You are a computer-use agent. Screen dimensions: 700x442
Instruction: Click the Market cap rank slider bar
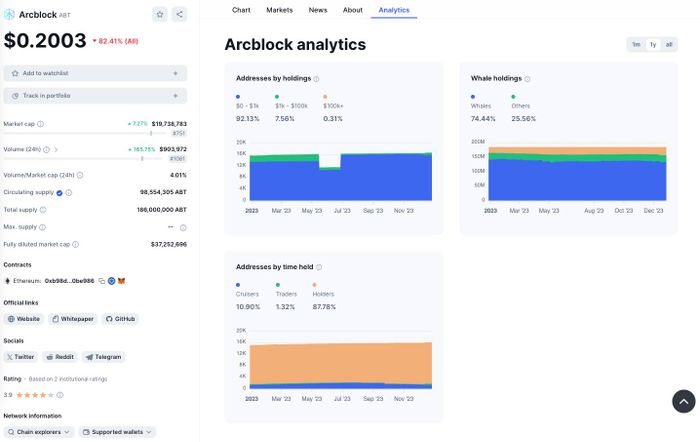click(x=86, y=133)
